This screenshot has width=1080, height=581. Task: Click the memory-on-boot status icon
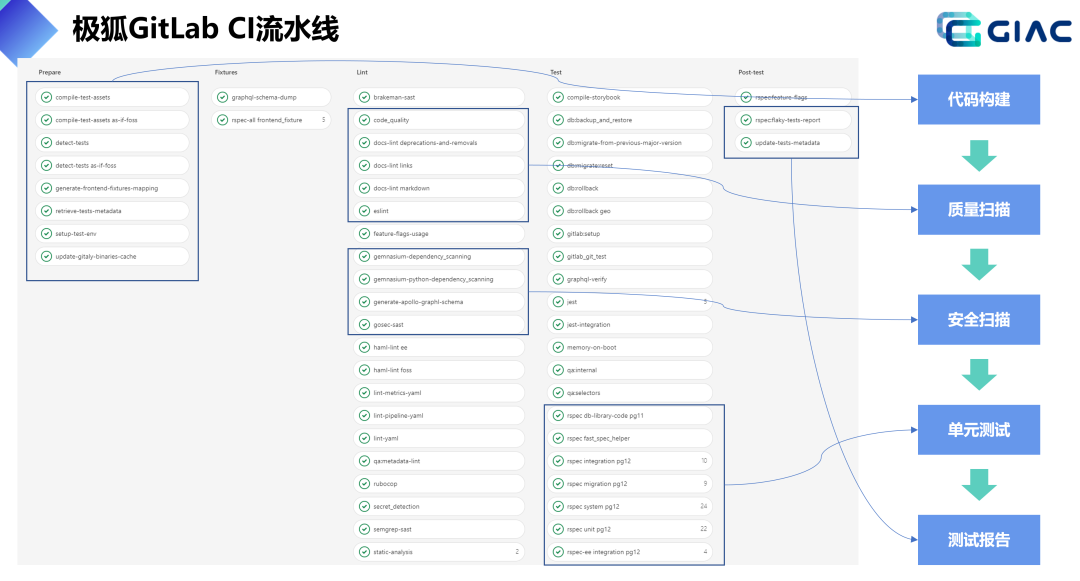[558, 347]
